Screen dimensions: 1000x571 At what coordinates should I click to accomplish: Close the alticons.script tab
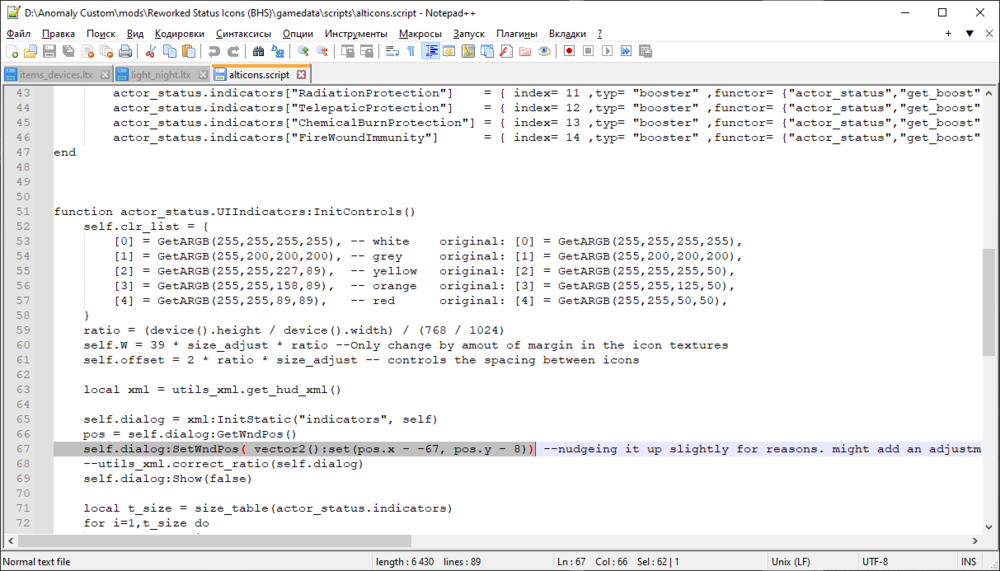tap(300, 75)
